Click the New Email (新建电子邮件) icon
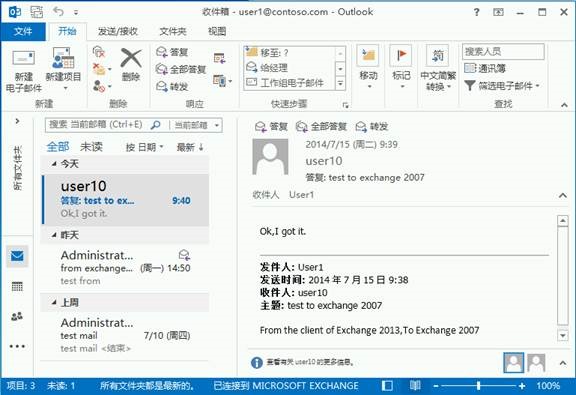 24,59
